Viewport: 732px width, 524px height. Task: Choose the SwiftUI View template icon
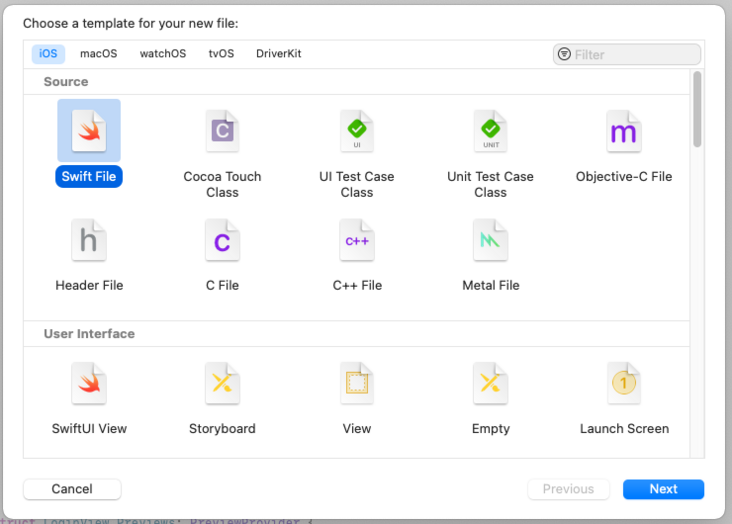tap(89, 383)
